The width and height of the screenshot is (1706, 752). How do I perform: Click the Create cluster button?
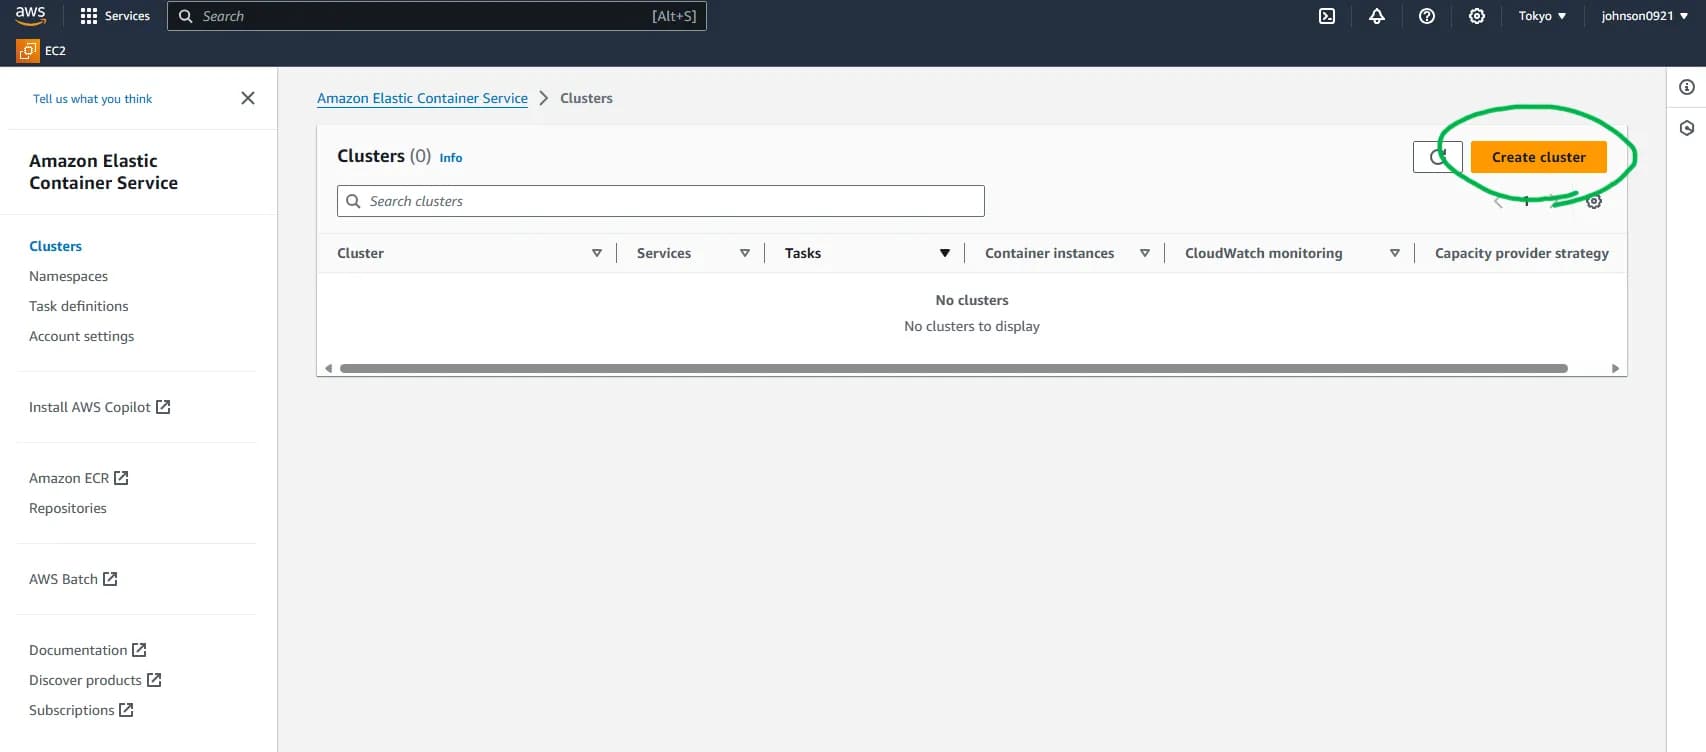[1538, 157]
